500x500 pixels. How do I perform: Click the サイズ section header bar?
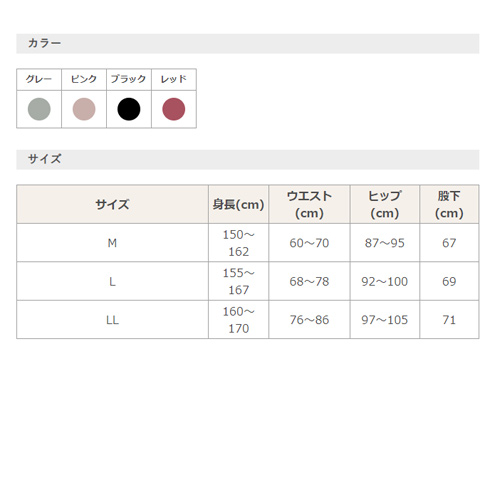(248, 160)
